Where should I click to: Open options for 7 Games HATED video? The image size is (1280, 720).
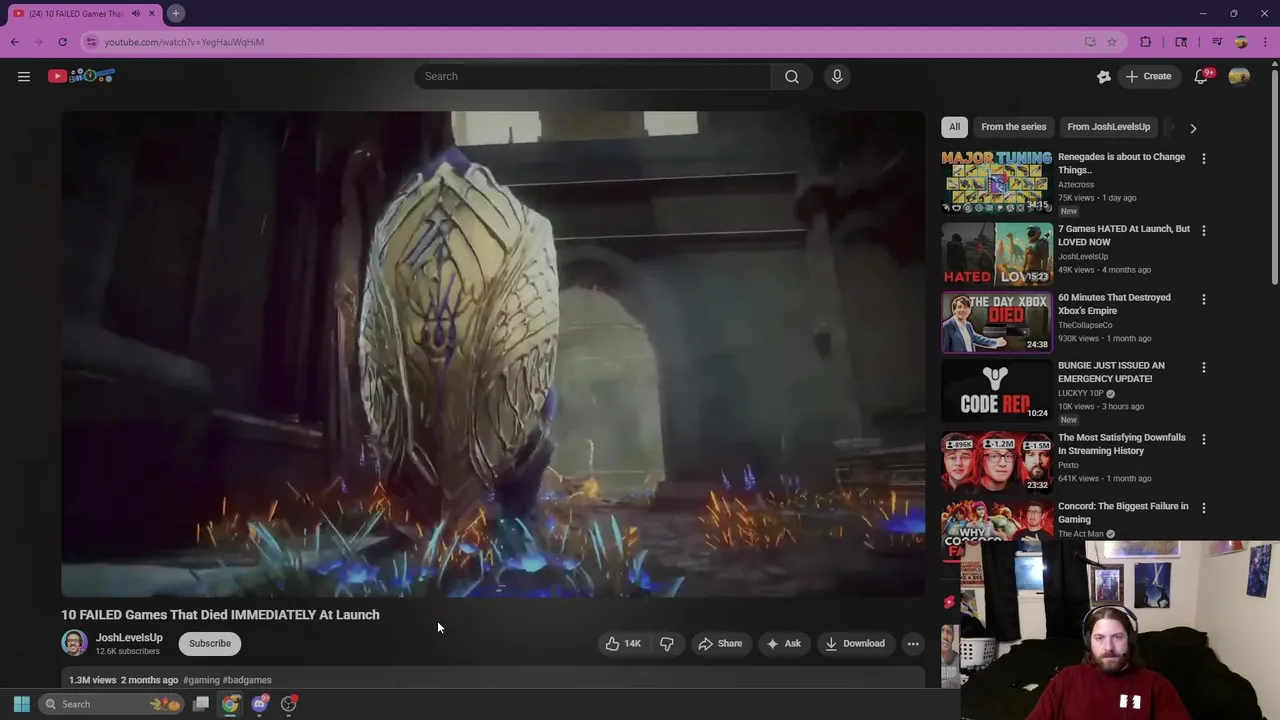click(x=1204, y=231)
